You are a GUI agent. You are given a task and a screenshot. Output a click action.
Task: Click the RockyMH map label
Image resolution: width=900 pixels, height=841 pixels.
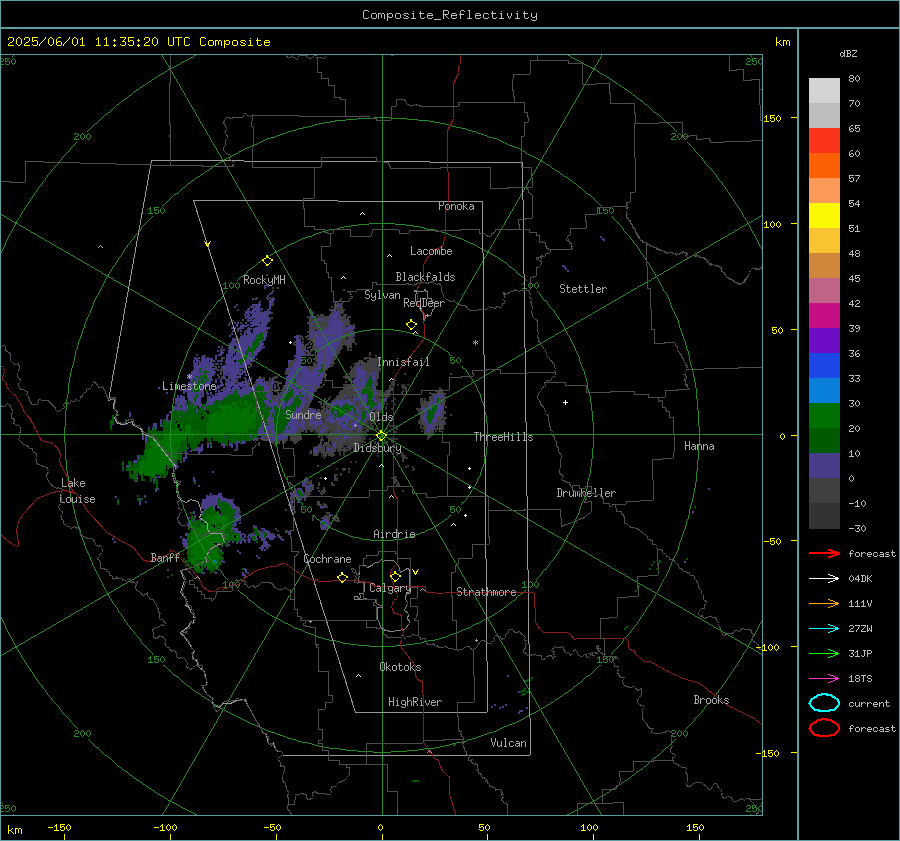click(264, 280)
